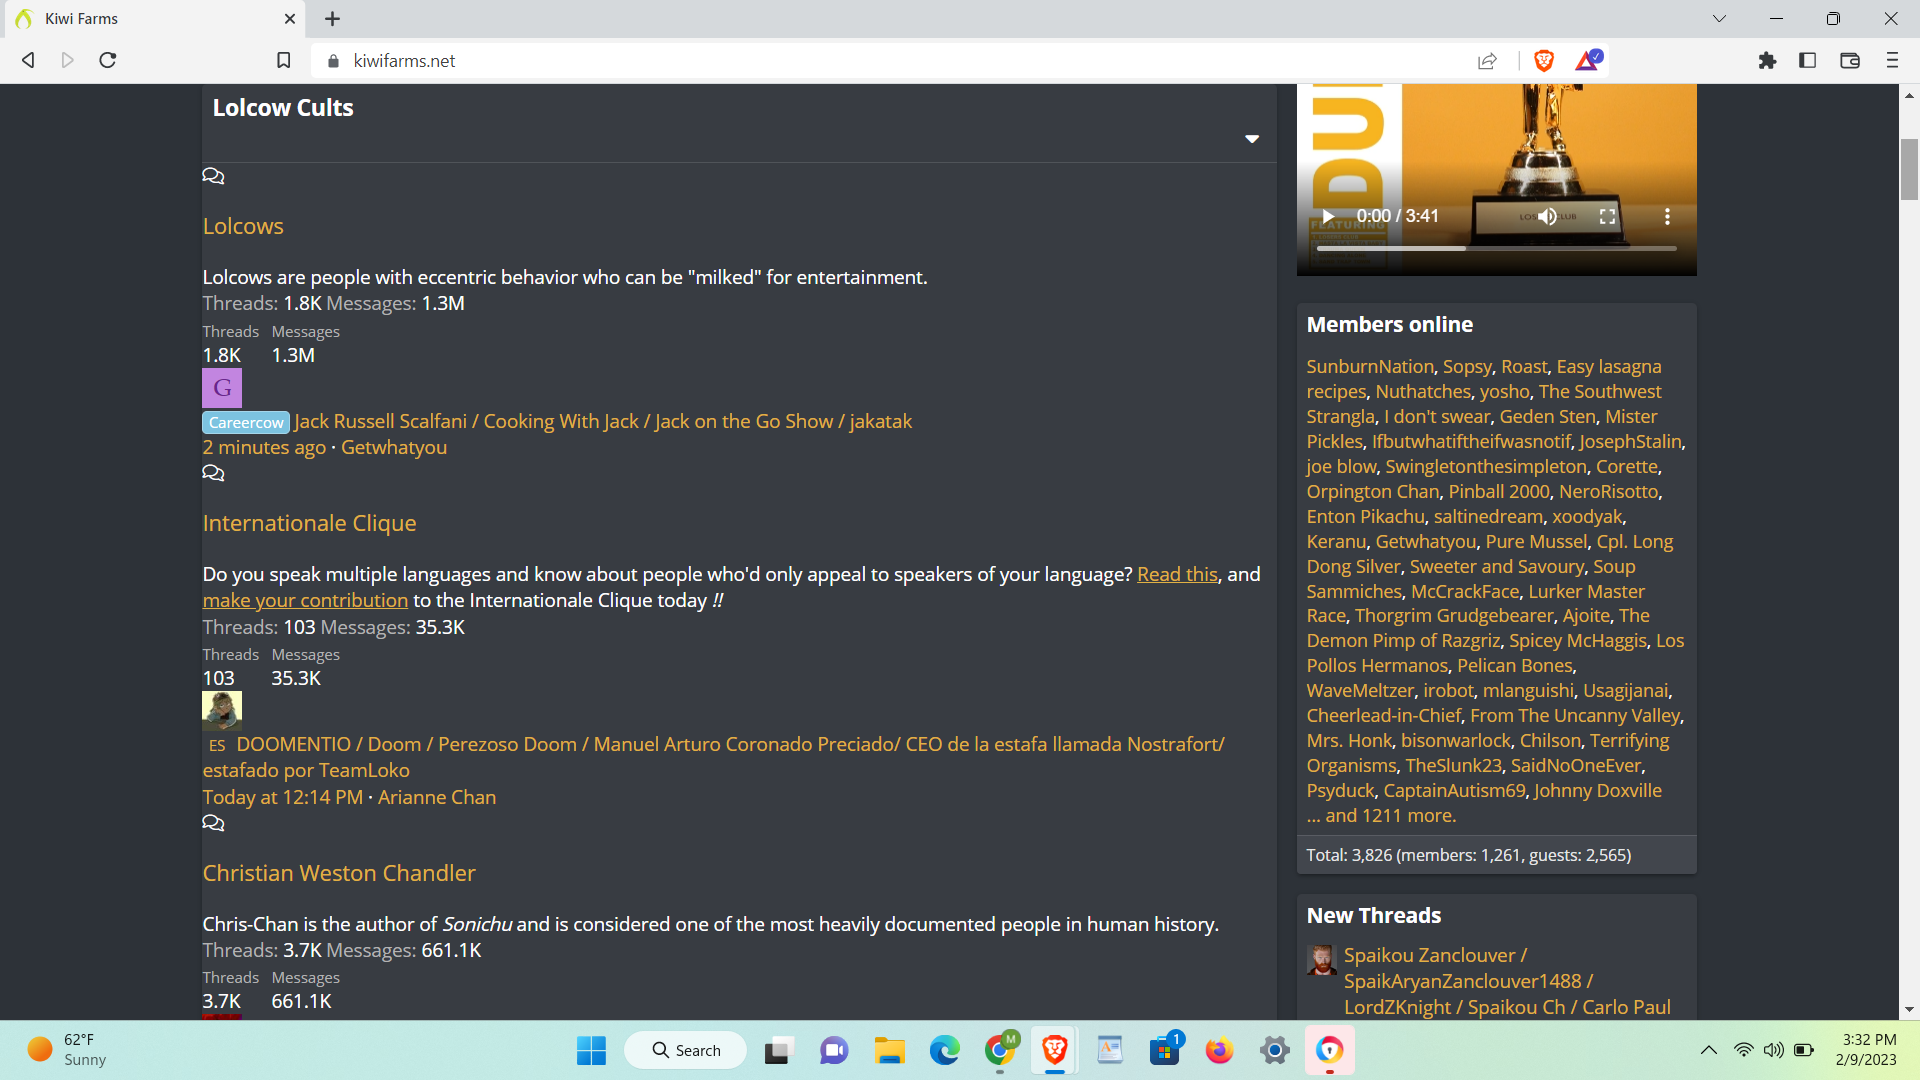Click the Careercow tag label

tap(246, 422)
